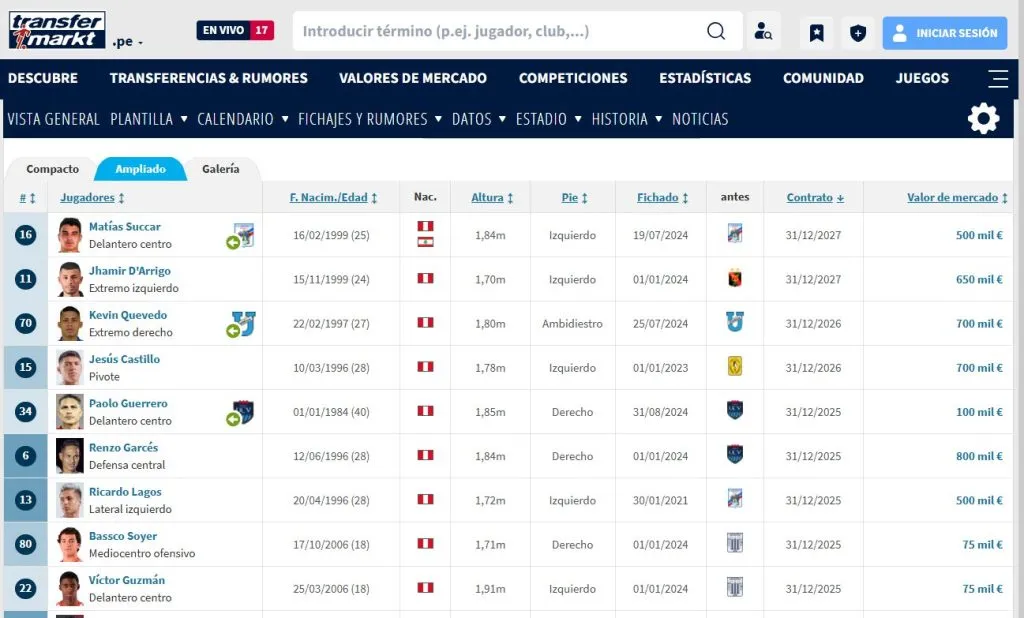Click the En Vivo live badge
This screenshot has width=1024, height=618.
click(235, 31)
